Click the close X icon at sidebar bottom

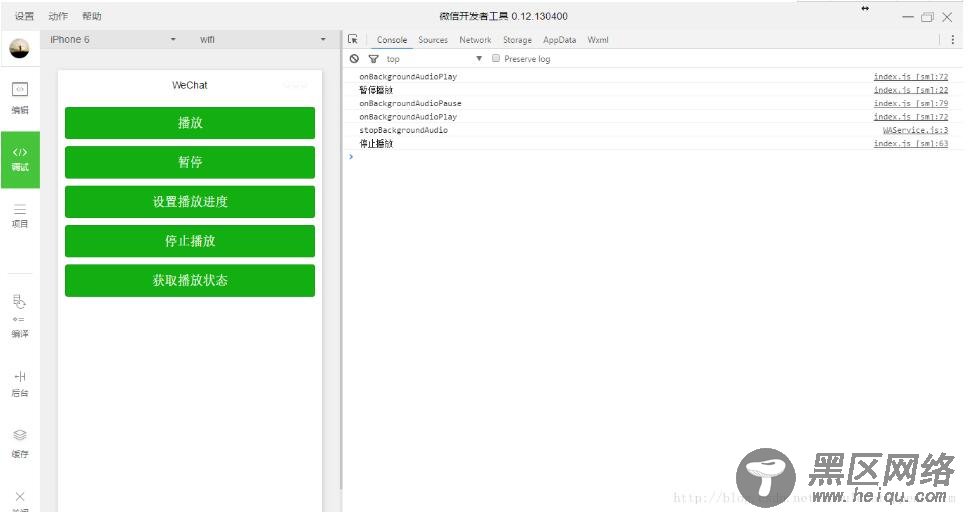(x=20, y=496)
